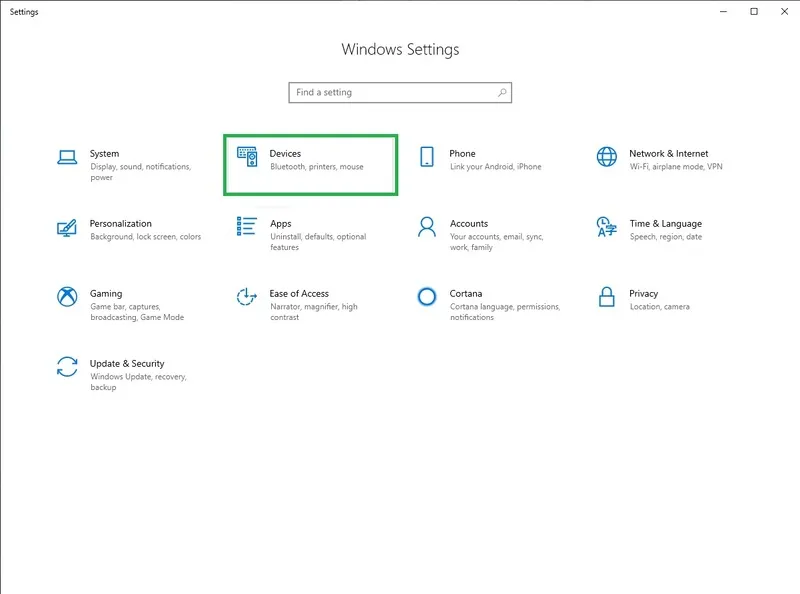Open the Ease of Access title
This screenshot has width=800, height=594.
(299, 293)
